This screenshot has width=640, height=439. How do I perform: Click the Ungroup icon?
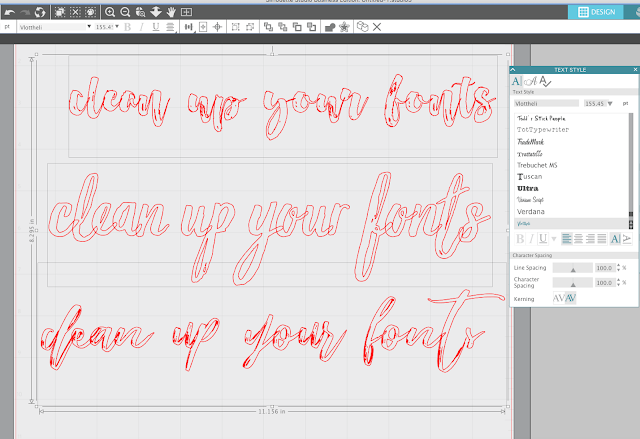pyautogui.click(x=250, y=27)
